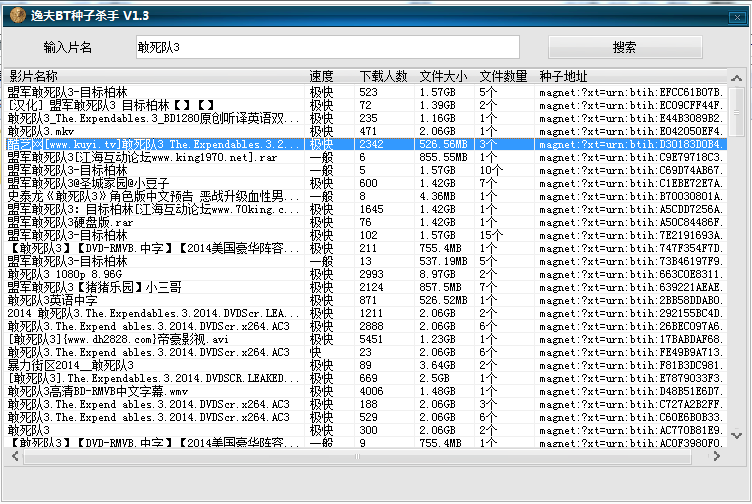This screenshot has height=504, width=752.
Task: Click the app logo icon in title bar
Action: [x=18, y=15]
